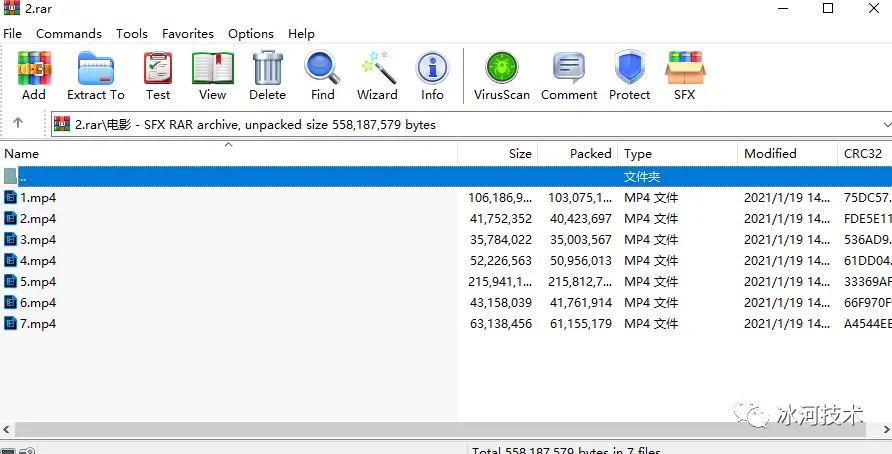Click the WinRAR title bar icon
This screenshot has width=892, height=454.
(x=11, y=8)
